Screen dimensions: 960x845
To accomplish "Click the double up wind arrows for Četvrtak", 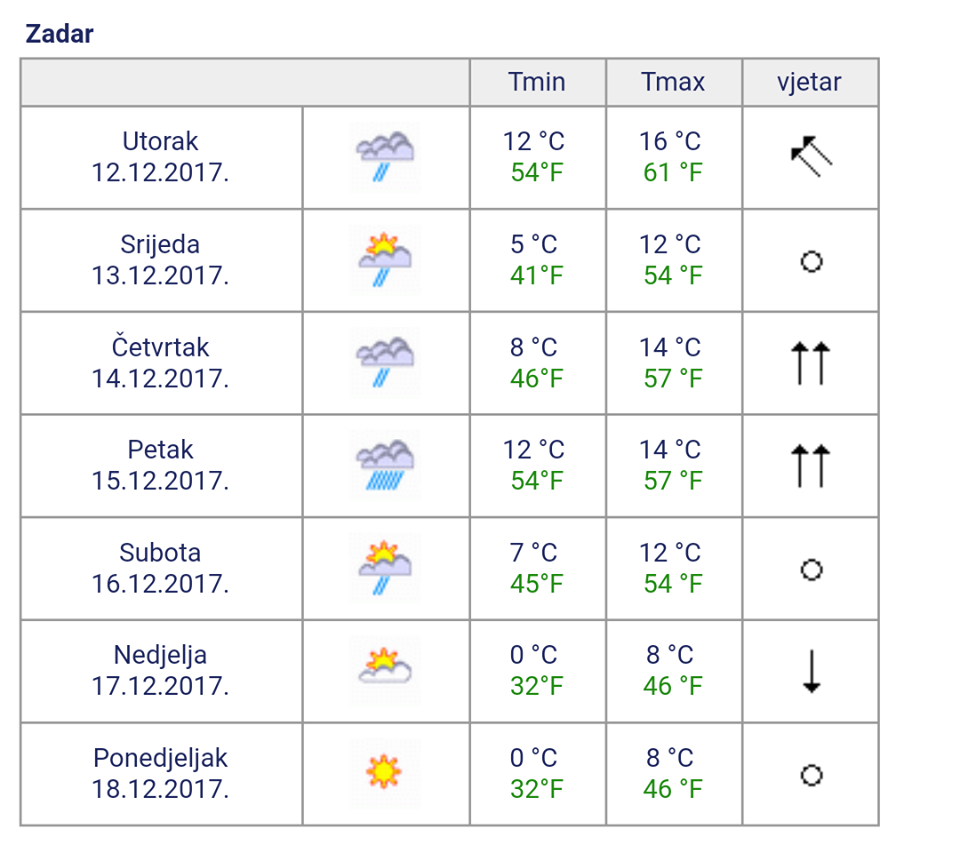I will click(811, 363).
